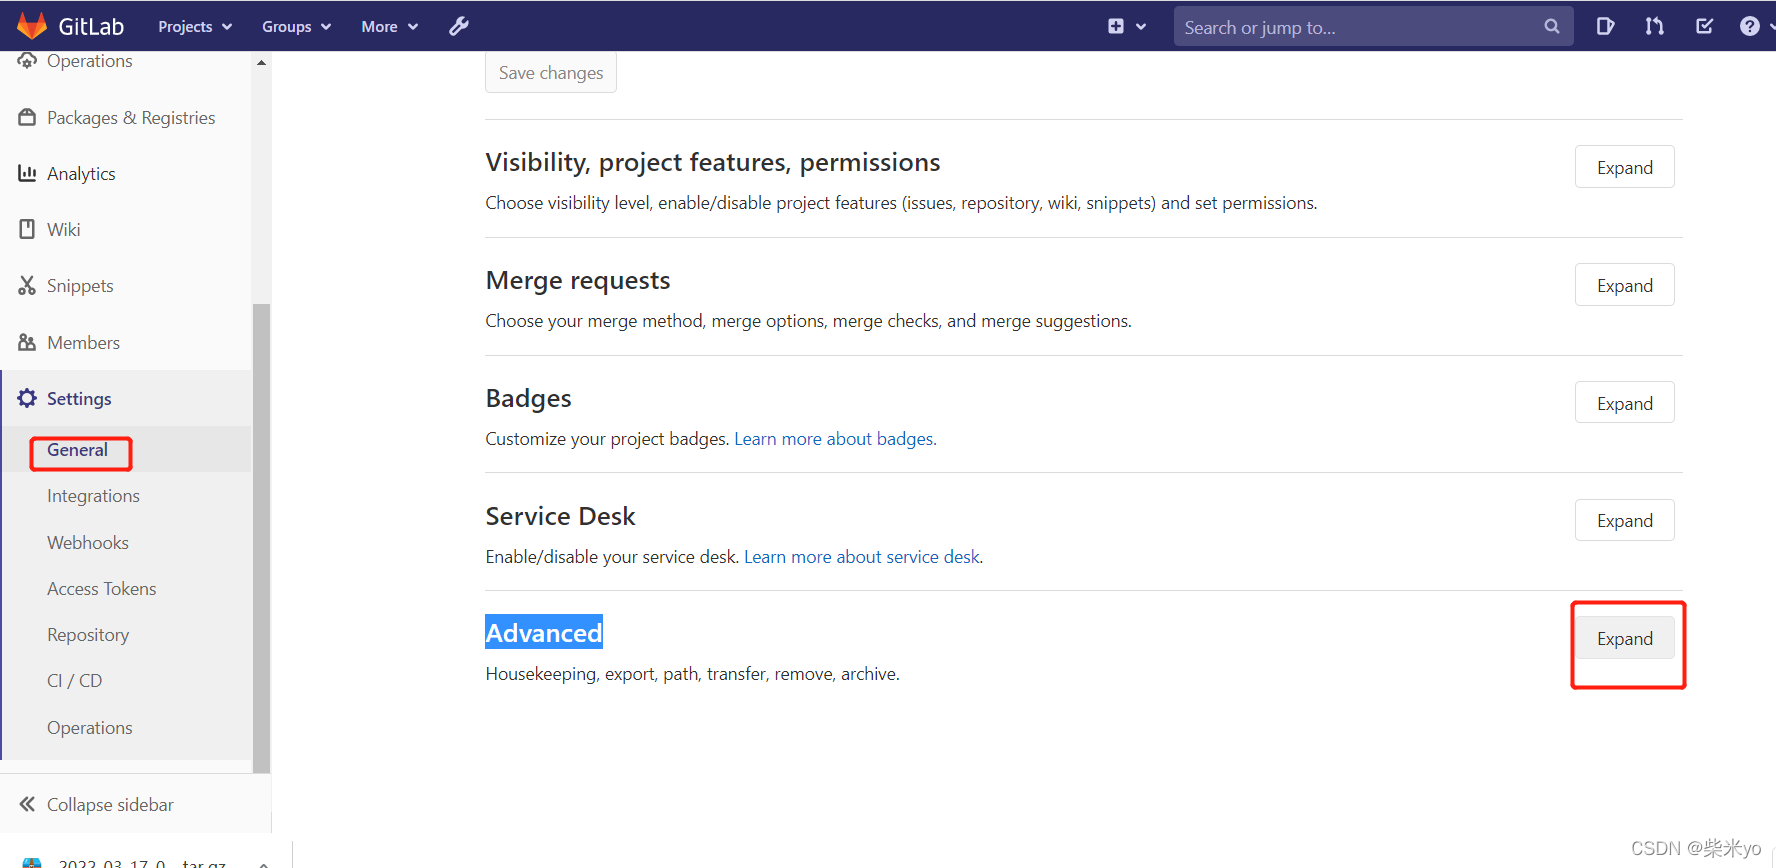Click the Merge requests heading
Viewport: 1776px width, 868px height.
[578, 280]
